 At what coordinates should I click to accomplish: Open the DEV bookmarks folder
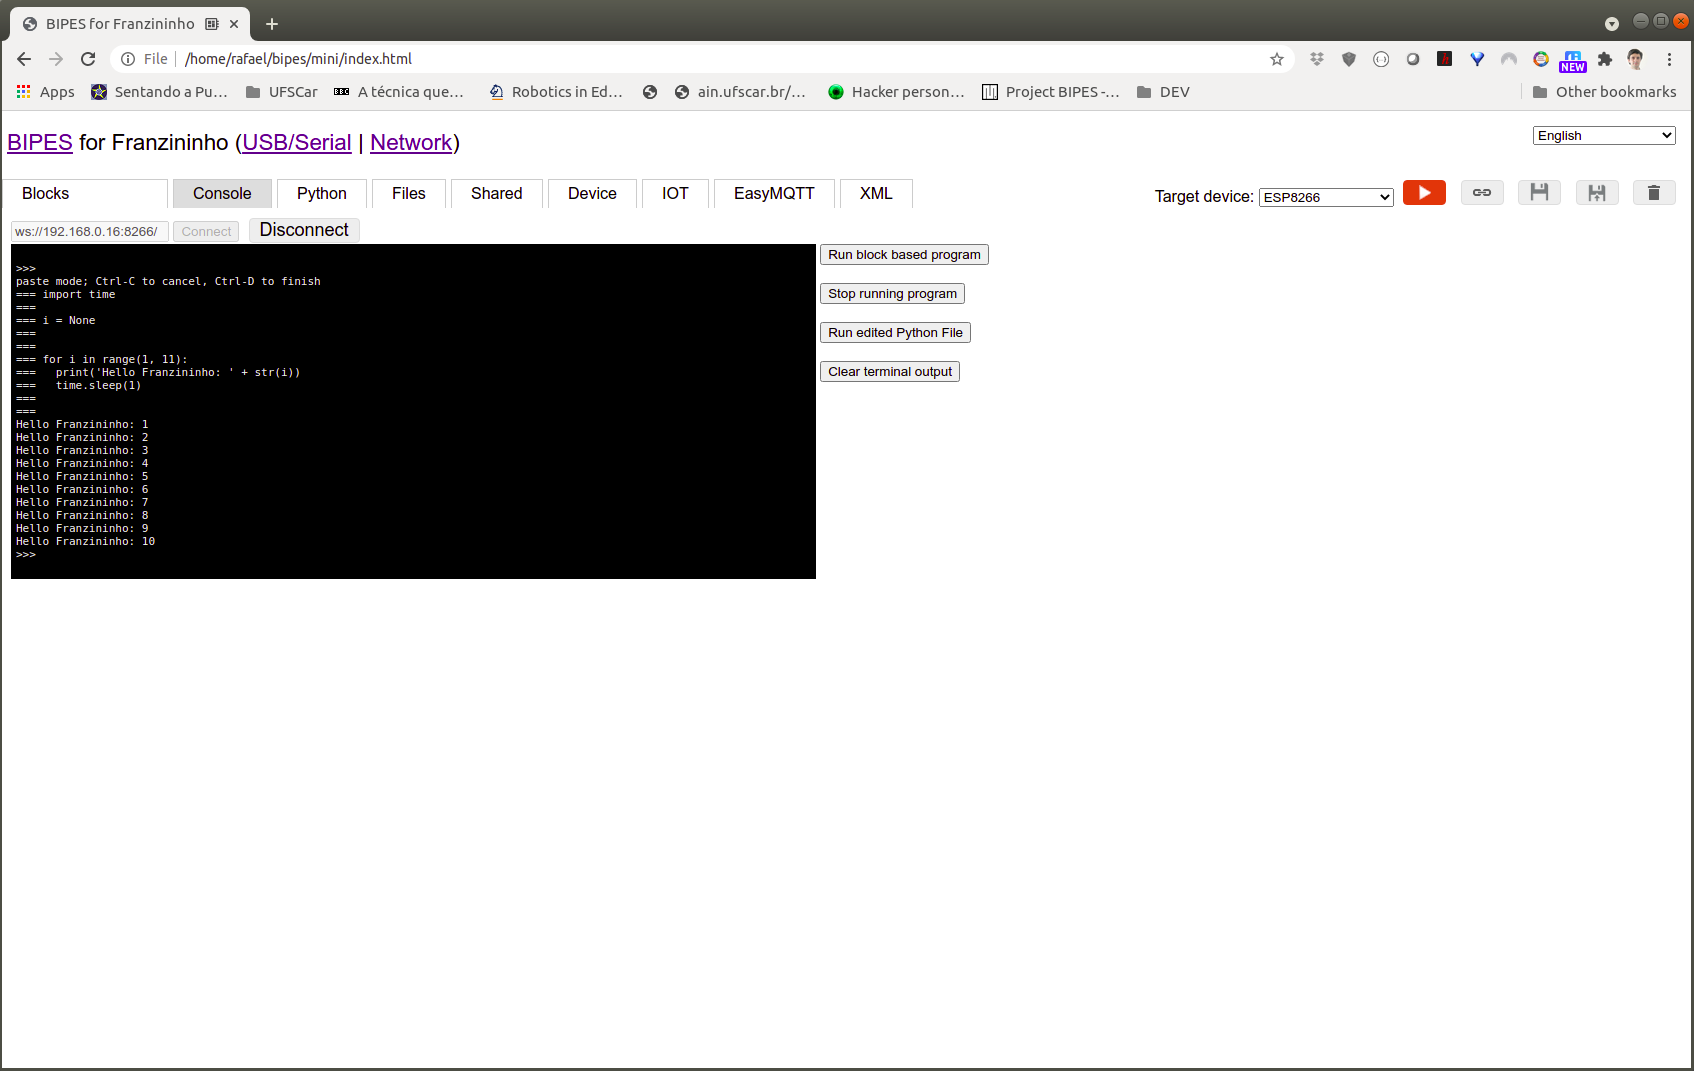(x=1163, y=92)
